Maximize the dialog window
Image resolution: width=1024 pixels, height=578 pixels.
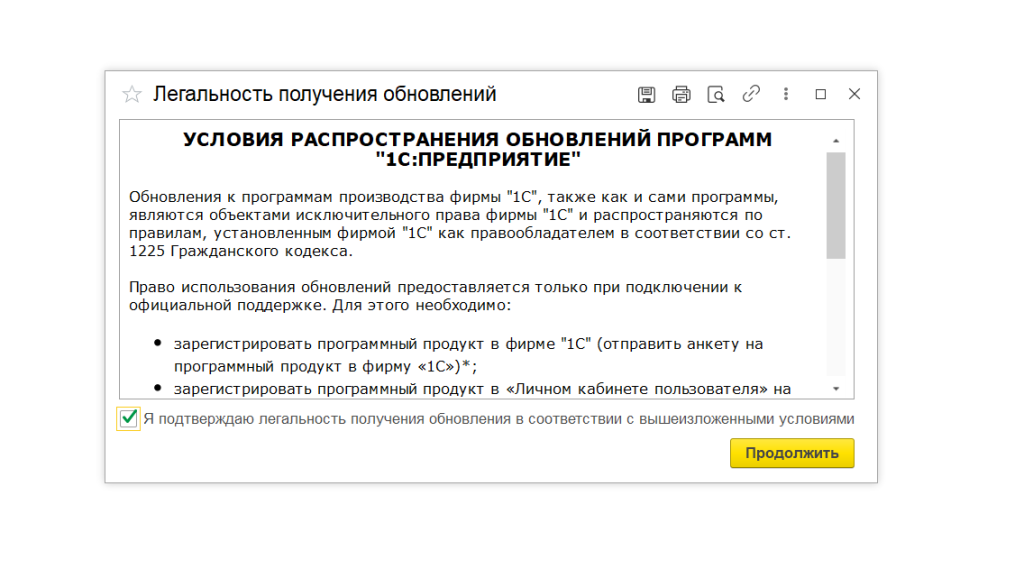click(821, 94)
